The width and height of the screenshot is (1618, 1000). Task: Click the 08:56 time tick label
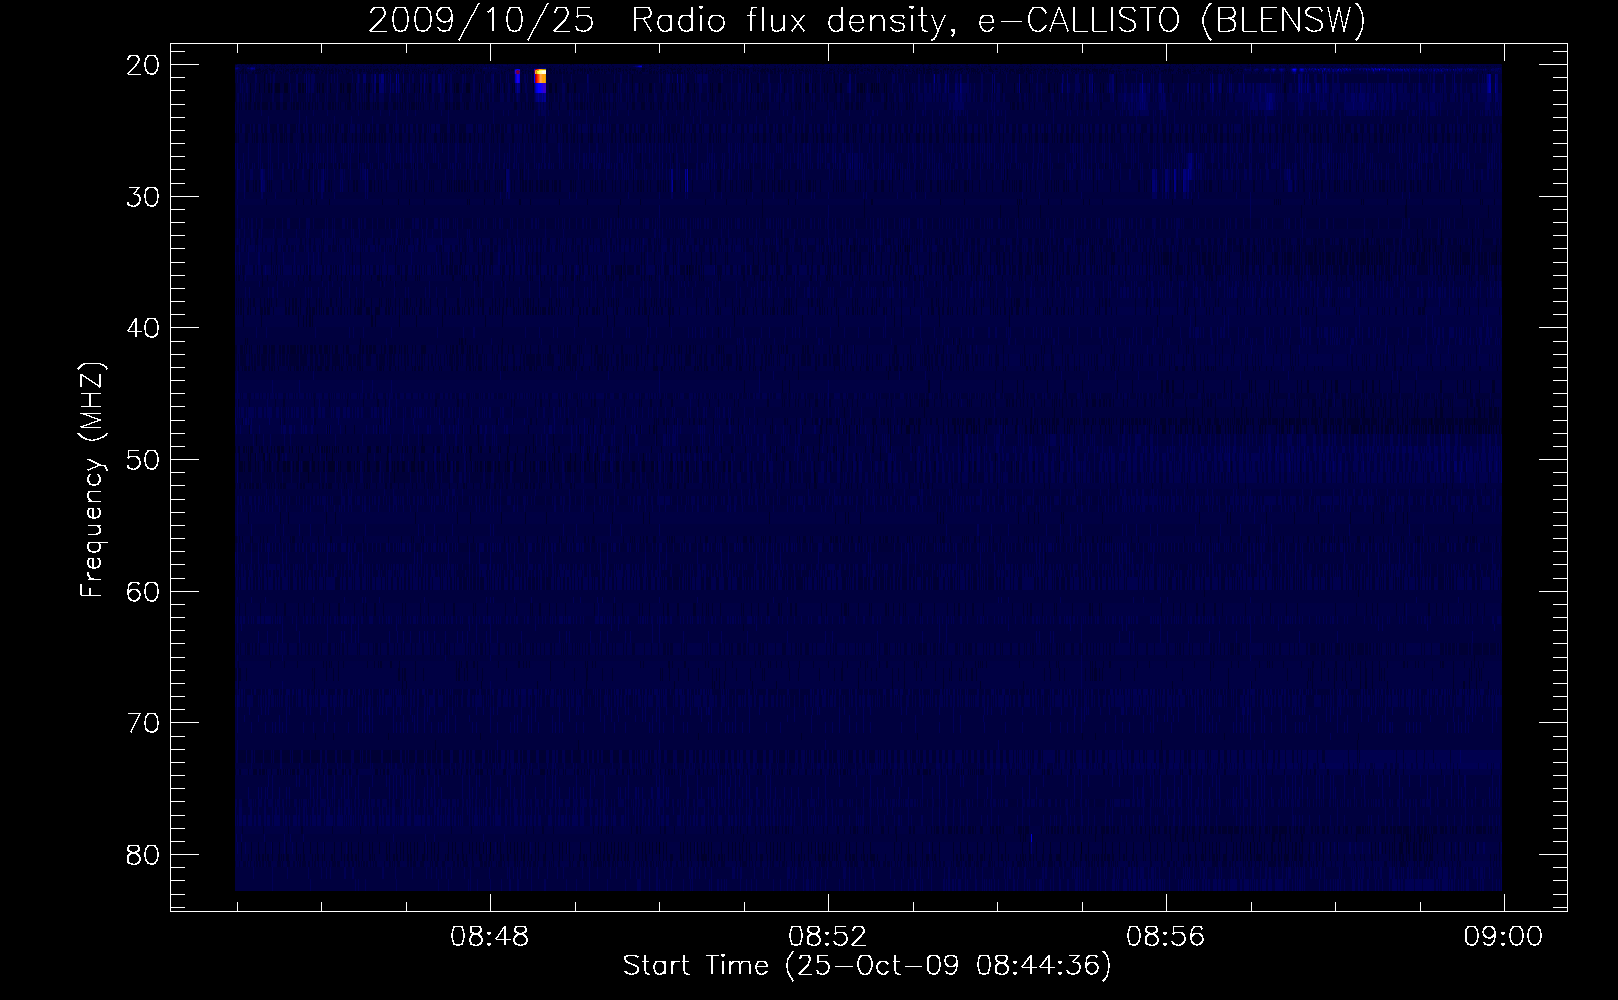tap(1165, 937)
